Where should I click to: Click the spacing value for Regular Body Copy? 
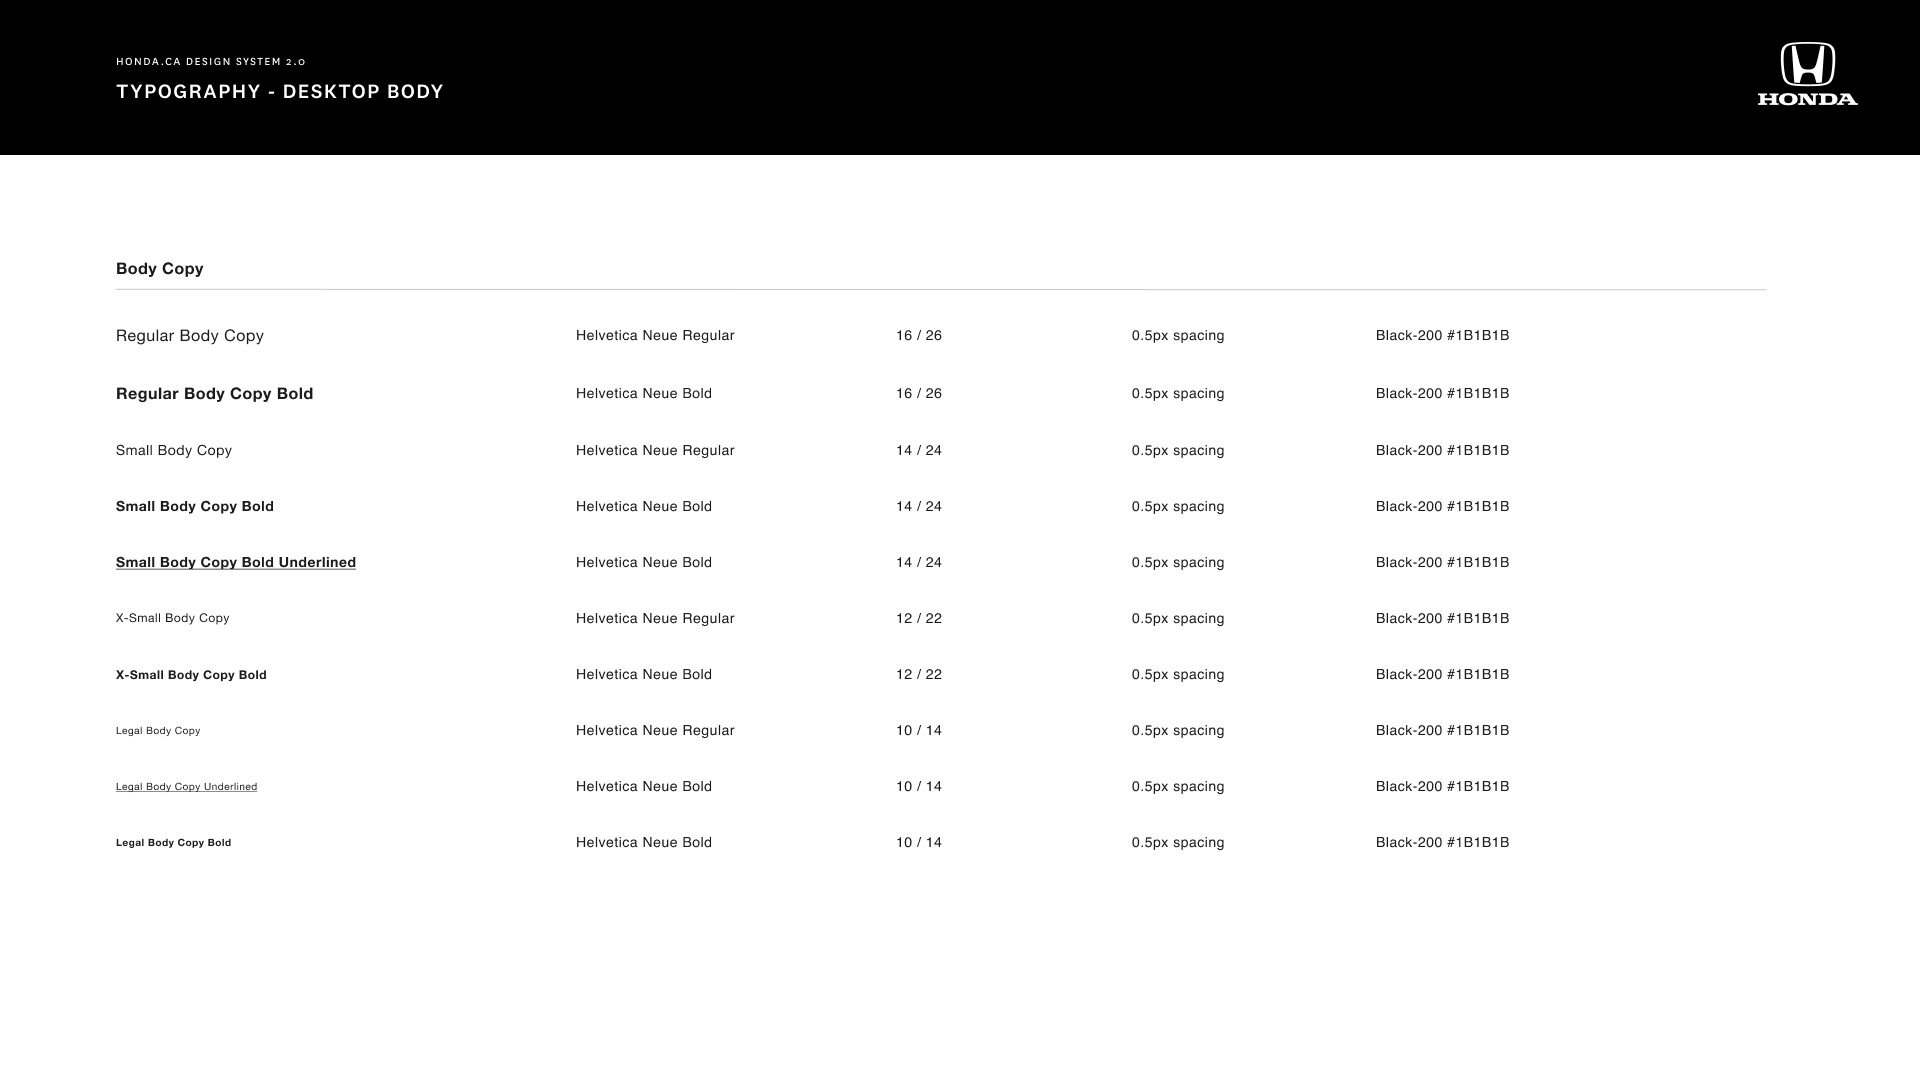1178,336
